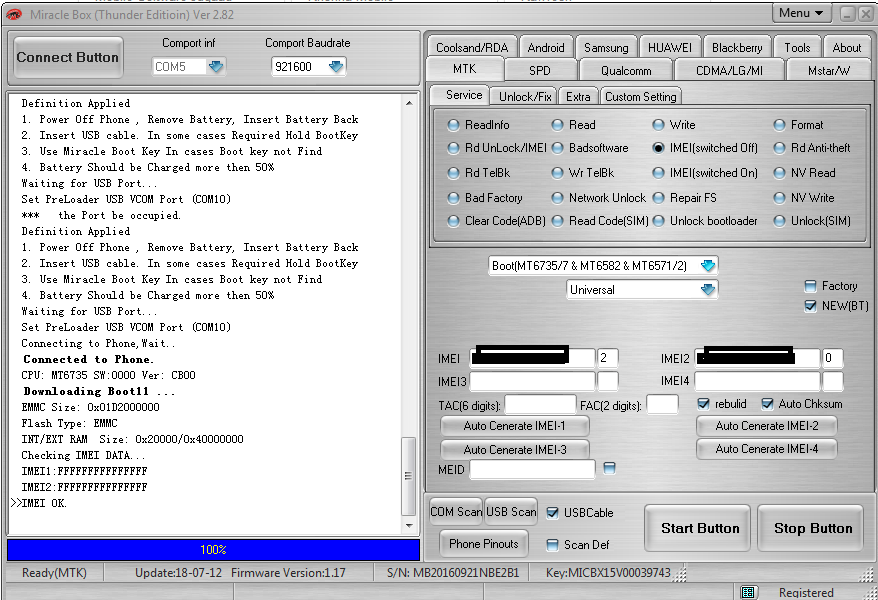Choose Unlock bootloader radio option
Screen dimensions: 878x600
click(658, 221)
